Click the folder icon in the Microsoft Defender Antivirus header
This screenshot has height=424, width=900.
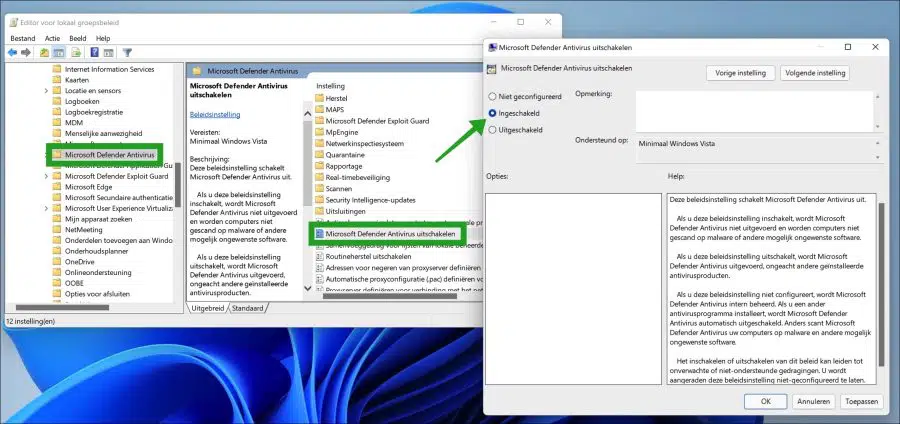click(x=198, y=71)
